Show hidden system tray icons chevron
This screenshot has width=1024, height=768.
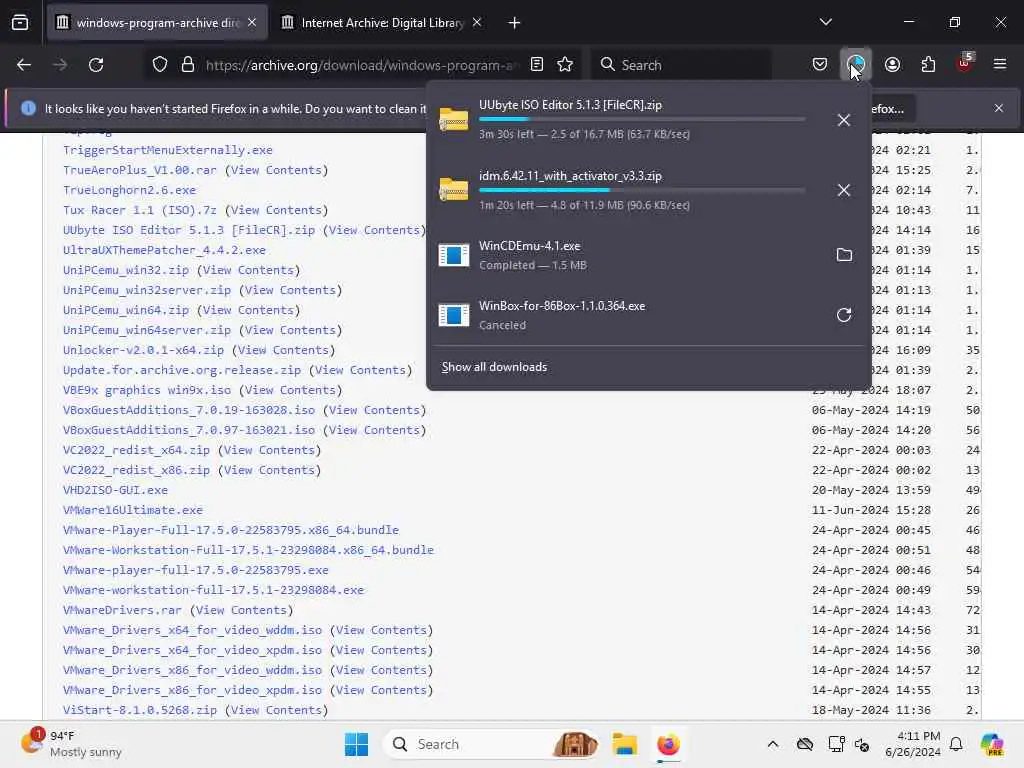click(x=773, y=744)
